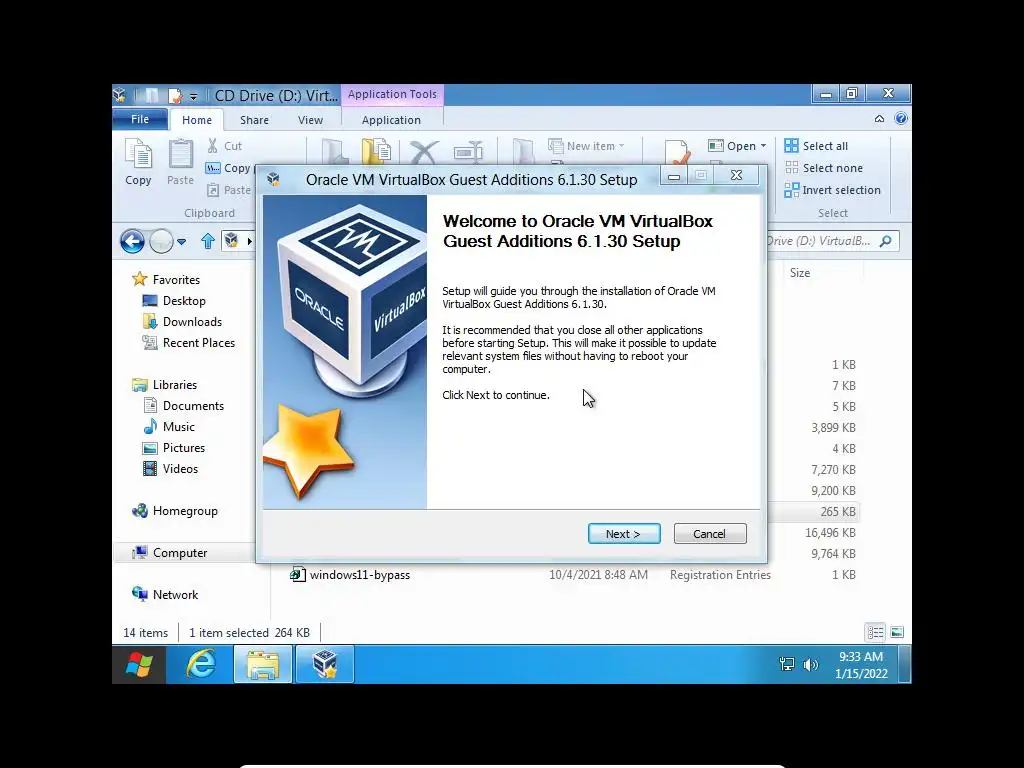Click the Properties checkmark icon
The image size is (1024, 768).
click(x=677, y=152)
